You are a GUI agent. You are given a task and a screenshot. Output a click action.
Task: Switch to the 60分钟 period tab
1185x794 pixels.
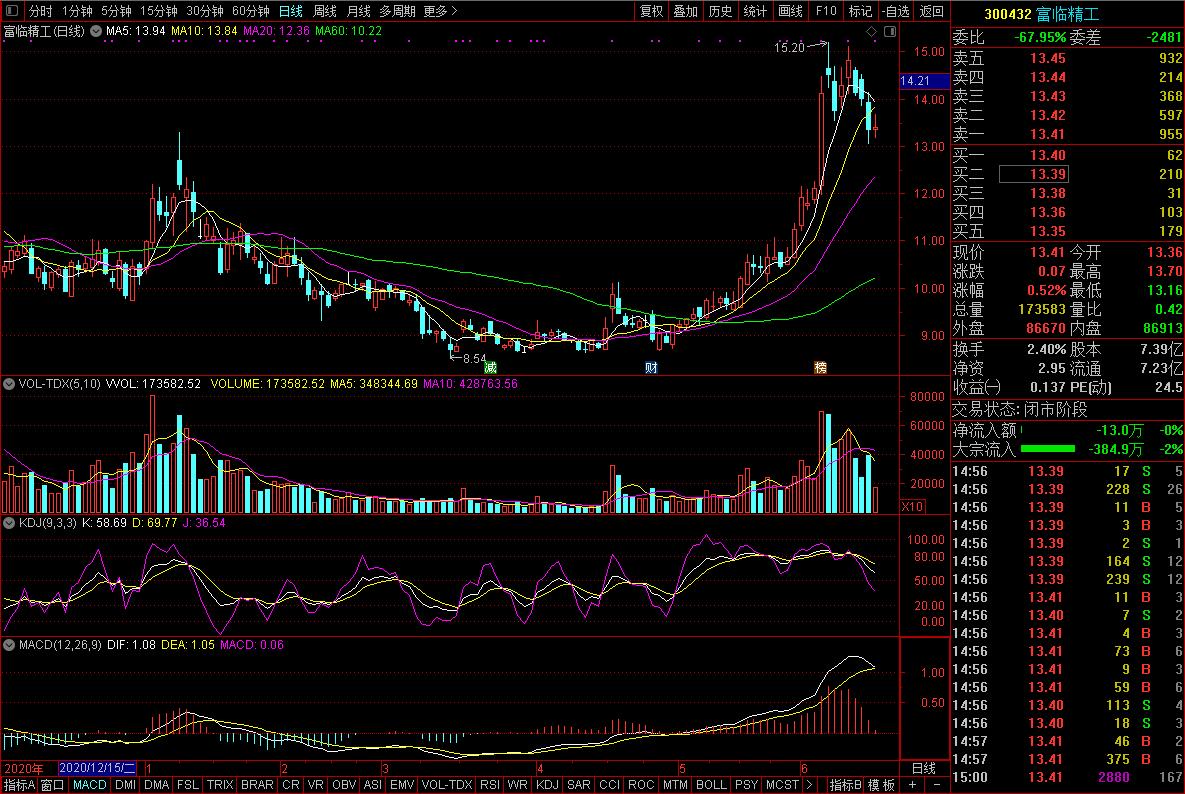[x=250, y=11]
